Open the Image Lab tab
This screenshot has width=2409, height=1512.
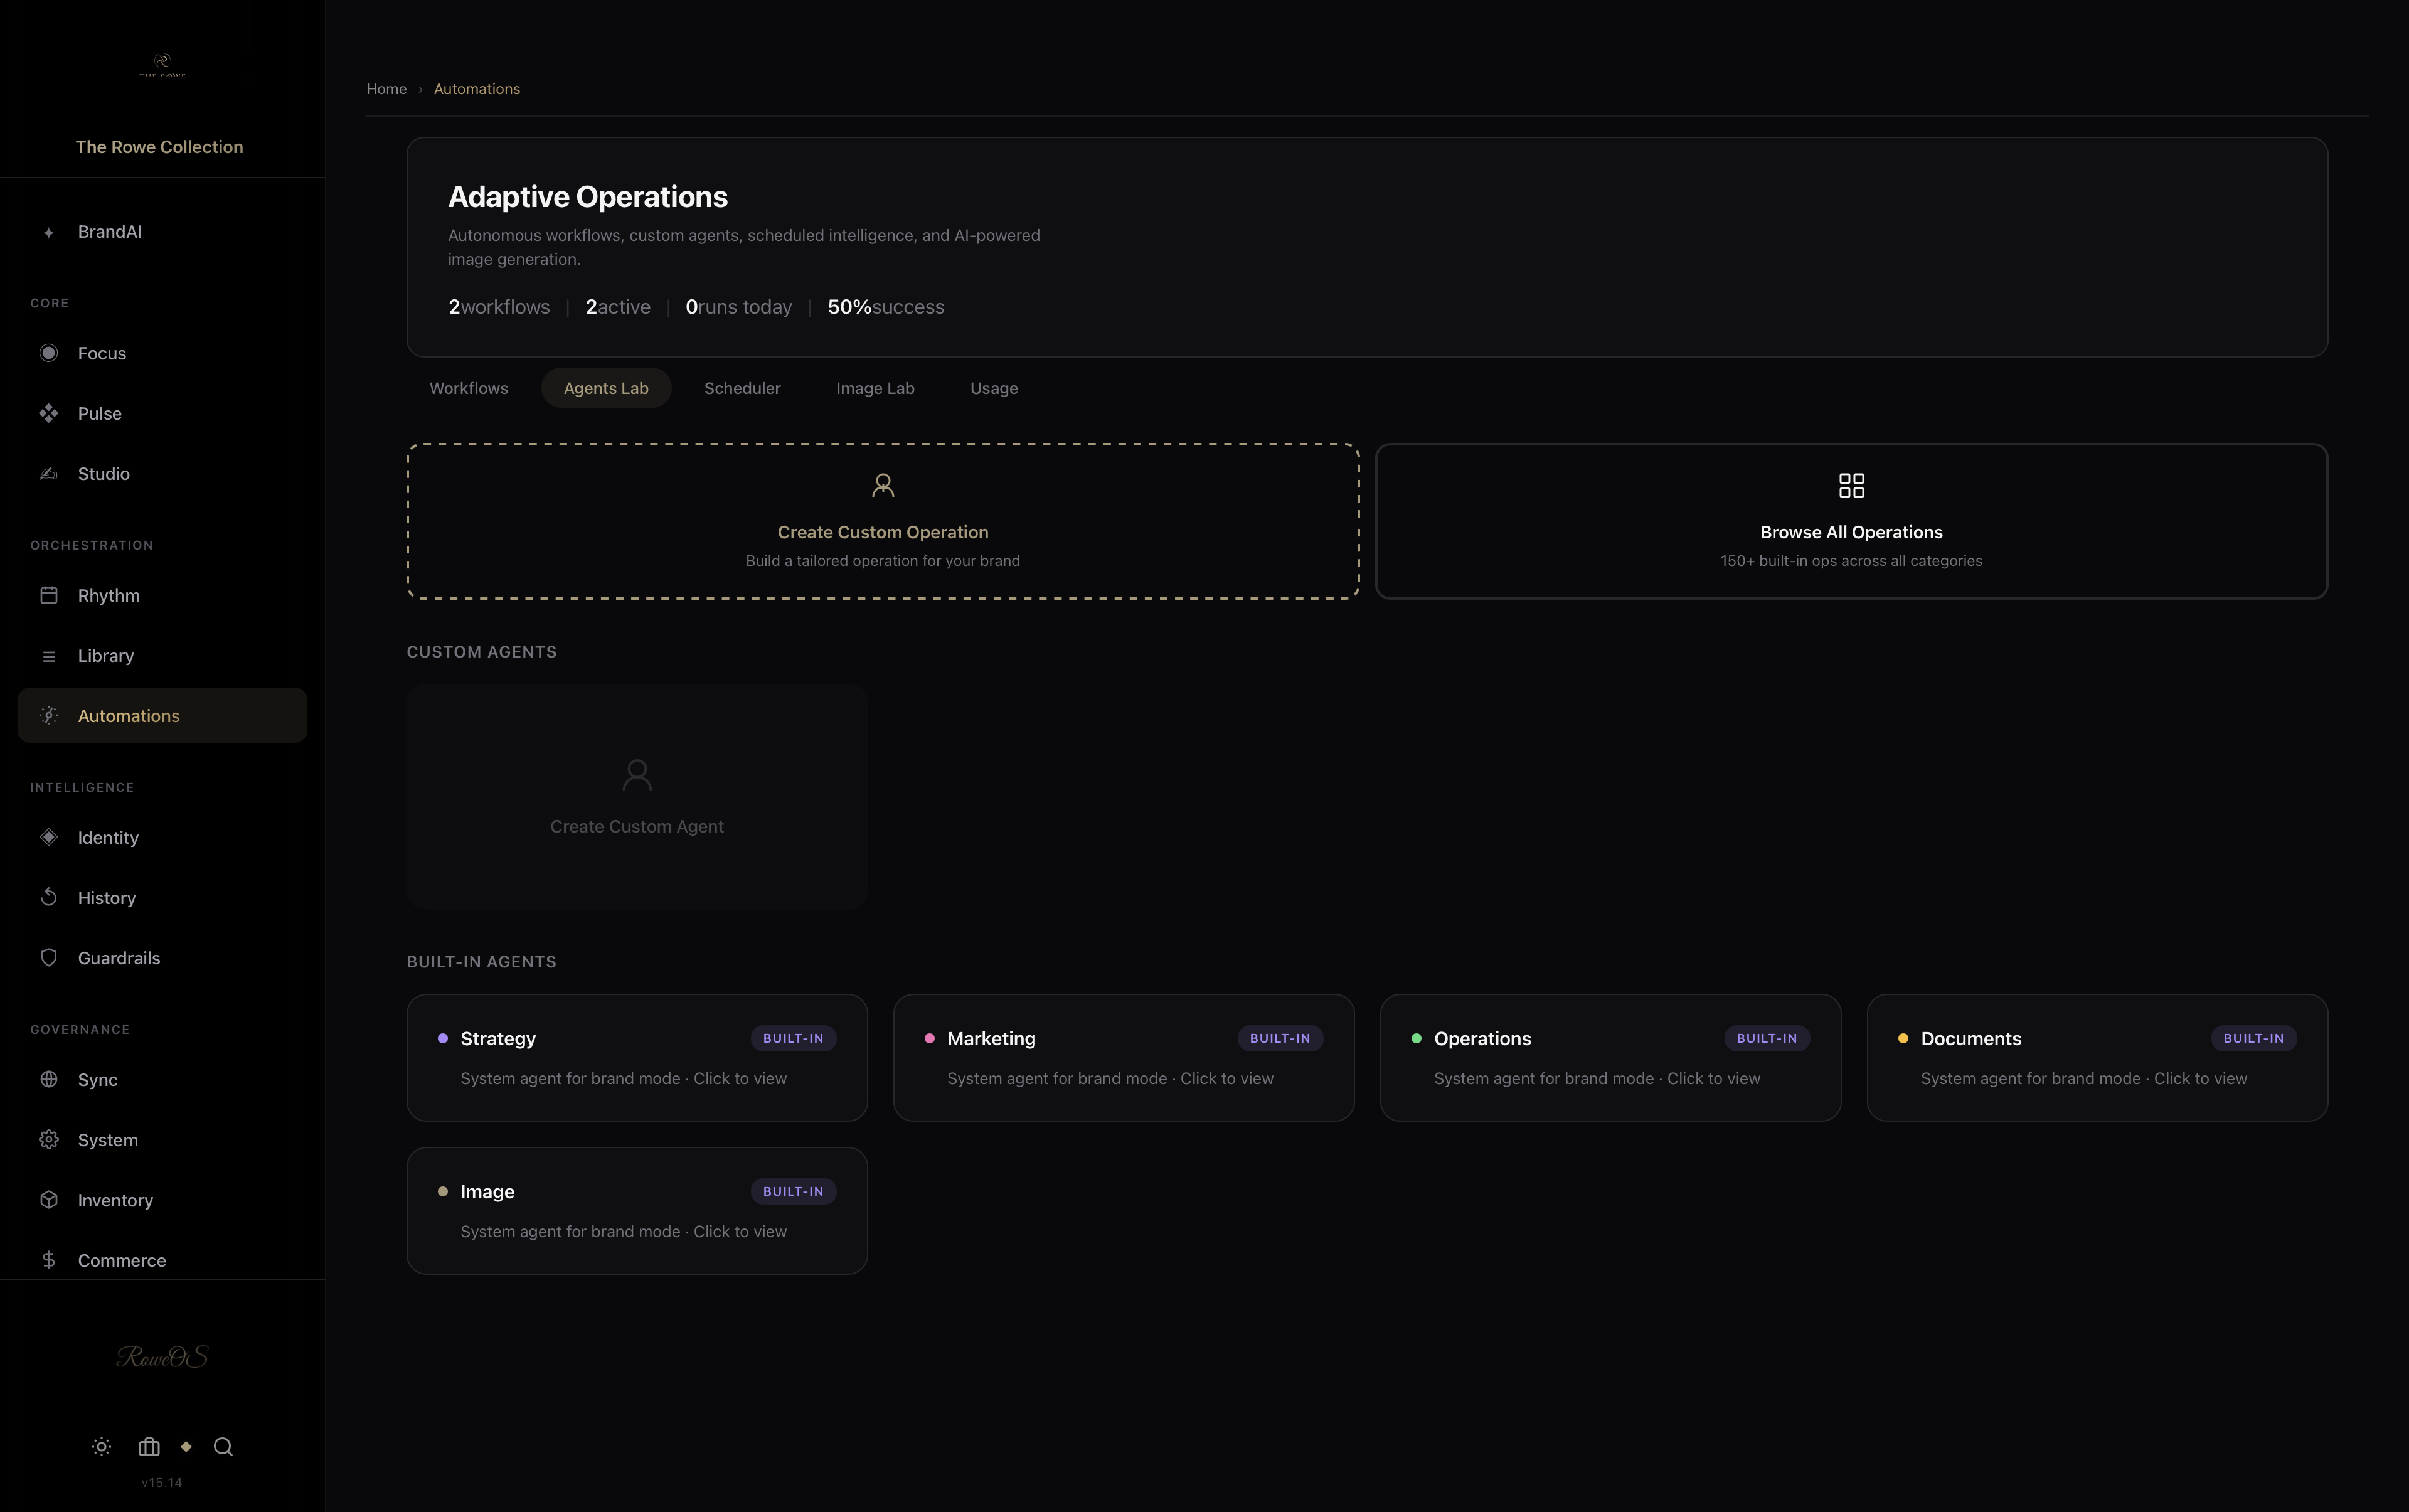[875, 388]
